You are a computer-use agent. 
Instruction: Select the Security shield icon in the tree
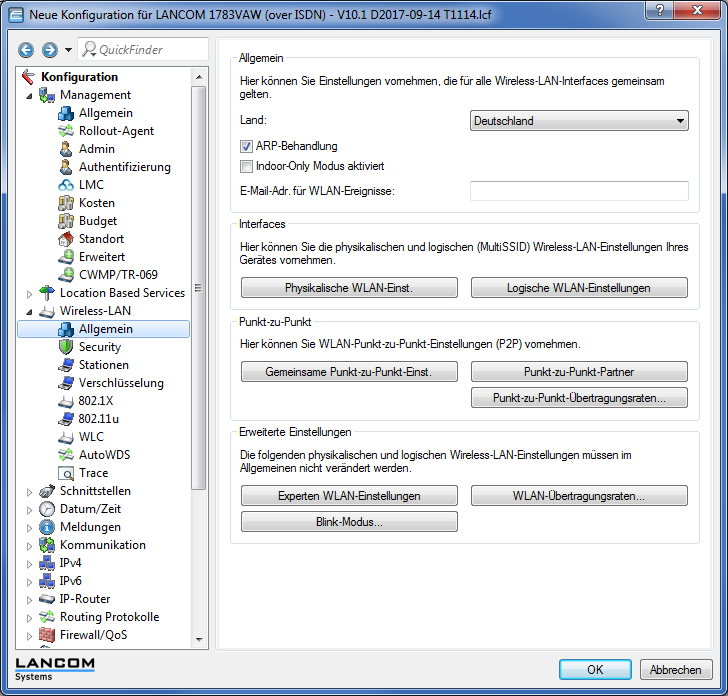click(66, 347)
